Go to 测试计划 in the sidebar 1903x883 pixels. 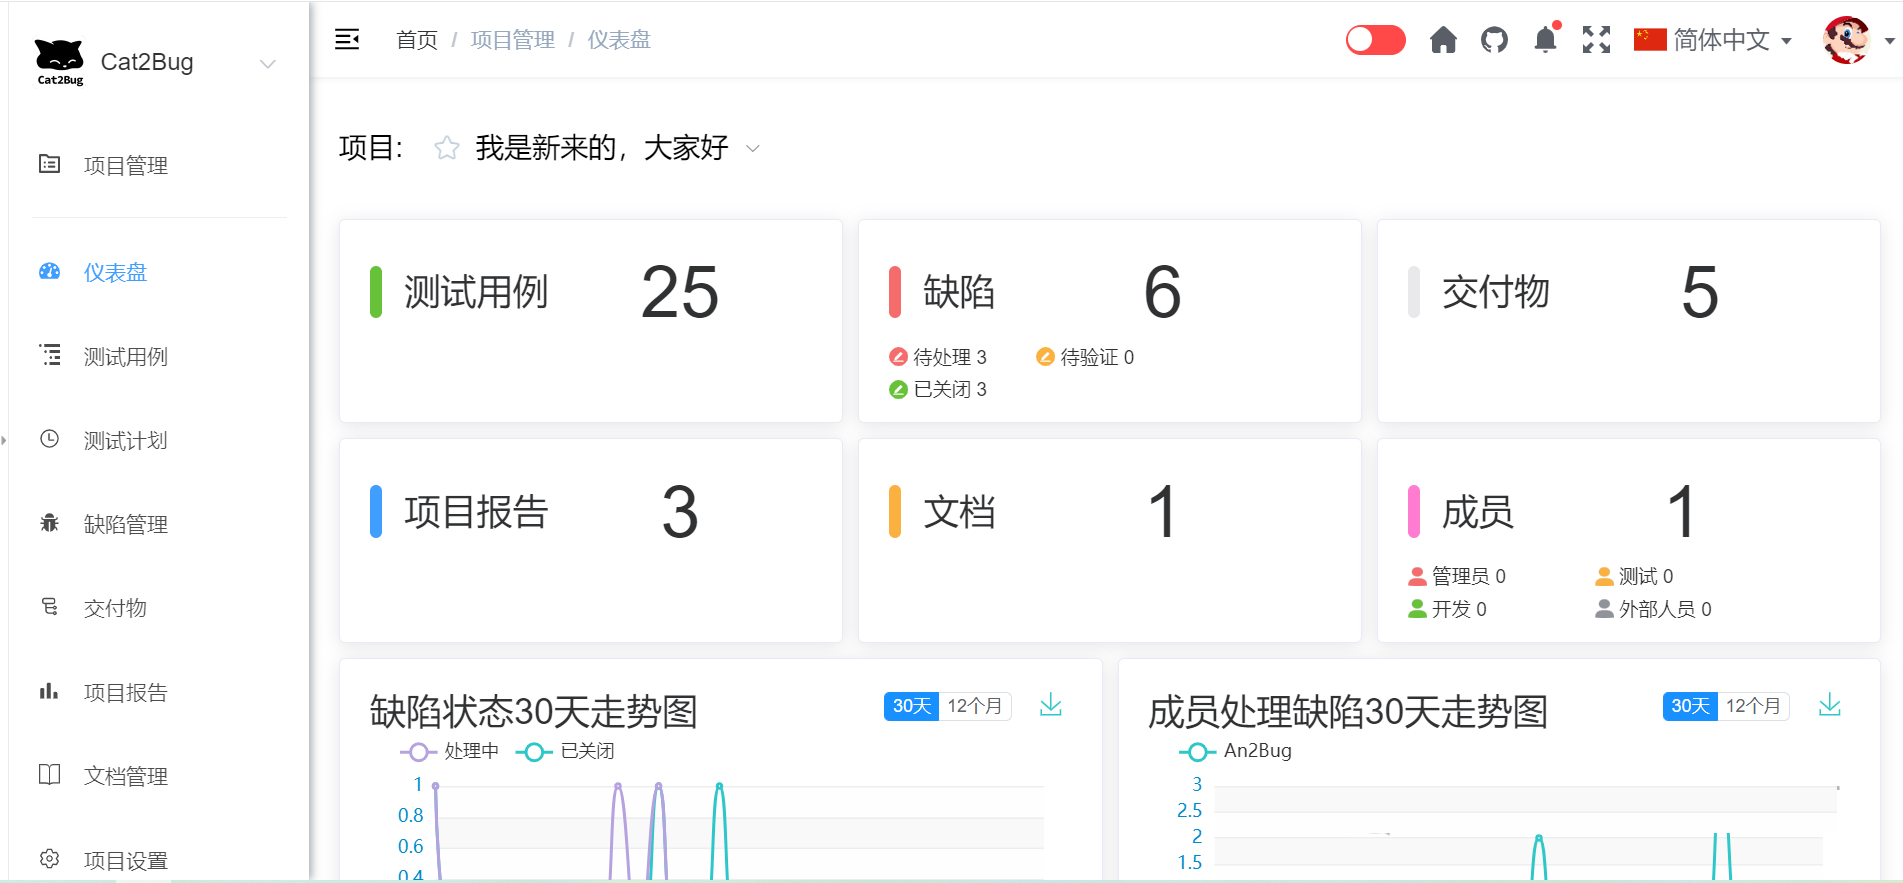click(x=125, y=440)
